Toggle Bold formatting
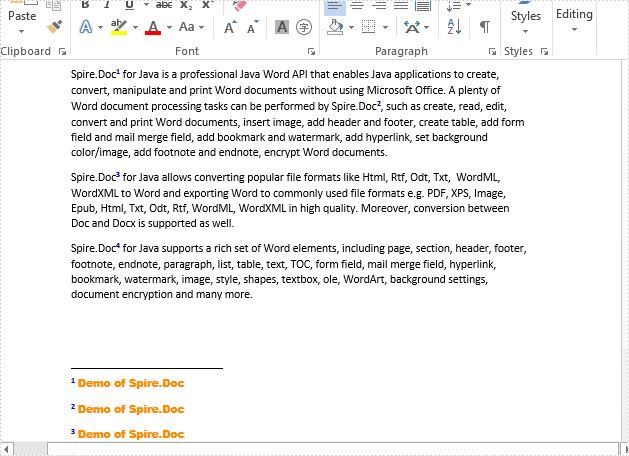Image resolution: width=629 pixels, height=456 pixels. click(85, 5)
